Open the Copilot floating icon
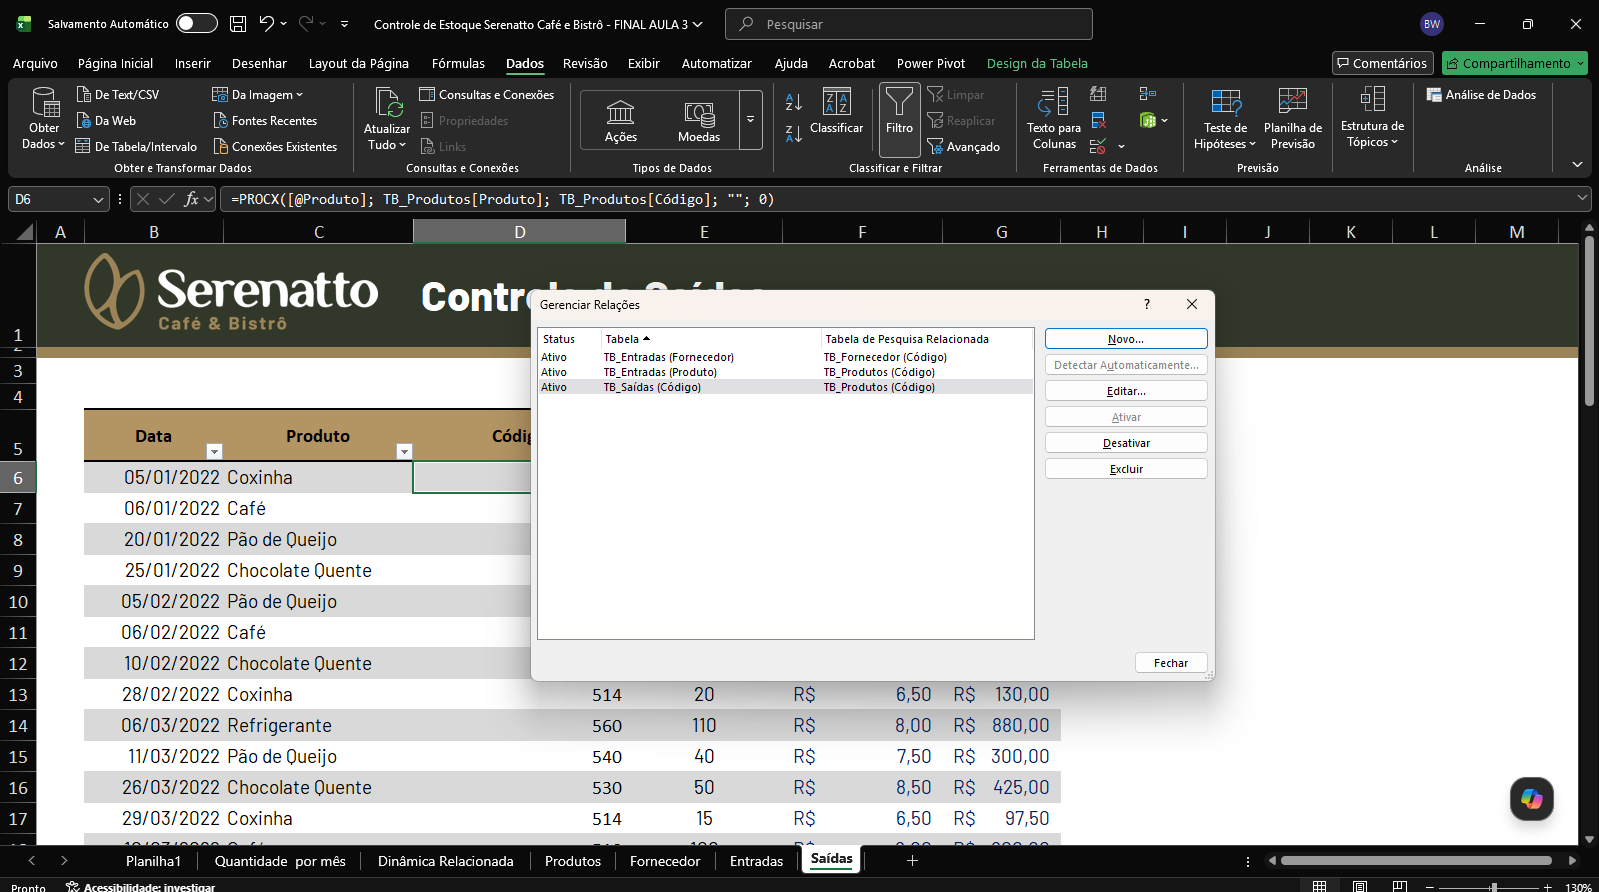 (1531, 799)
